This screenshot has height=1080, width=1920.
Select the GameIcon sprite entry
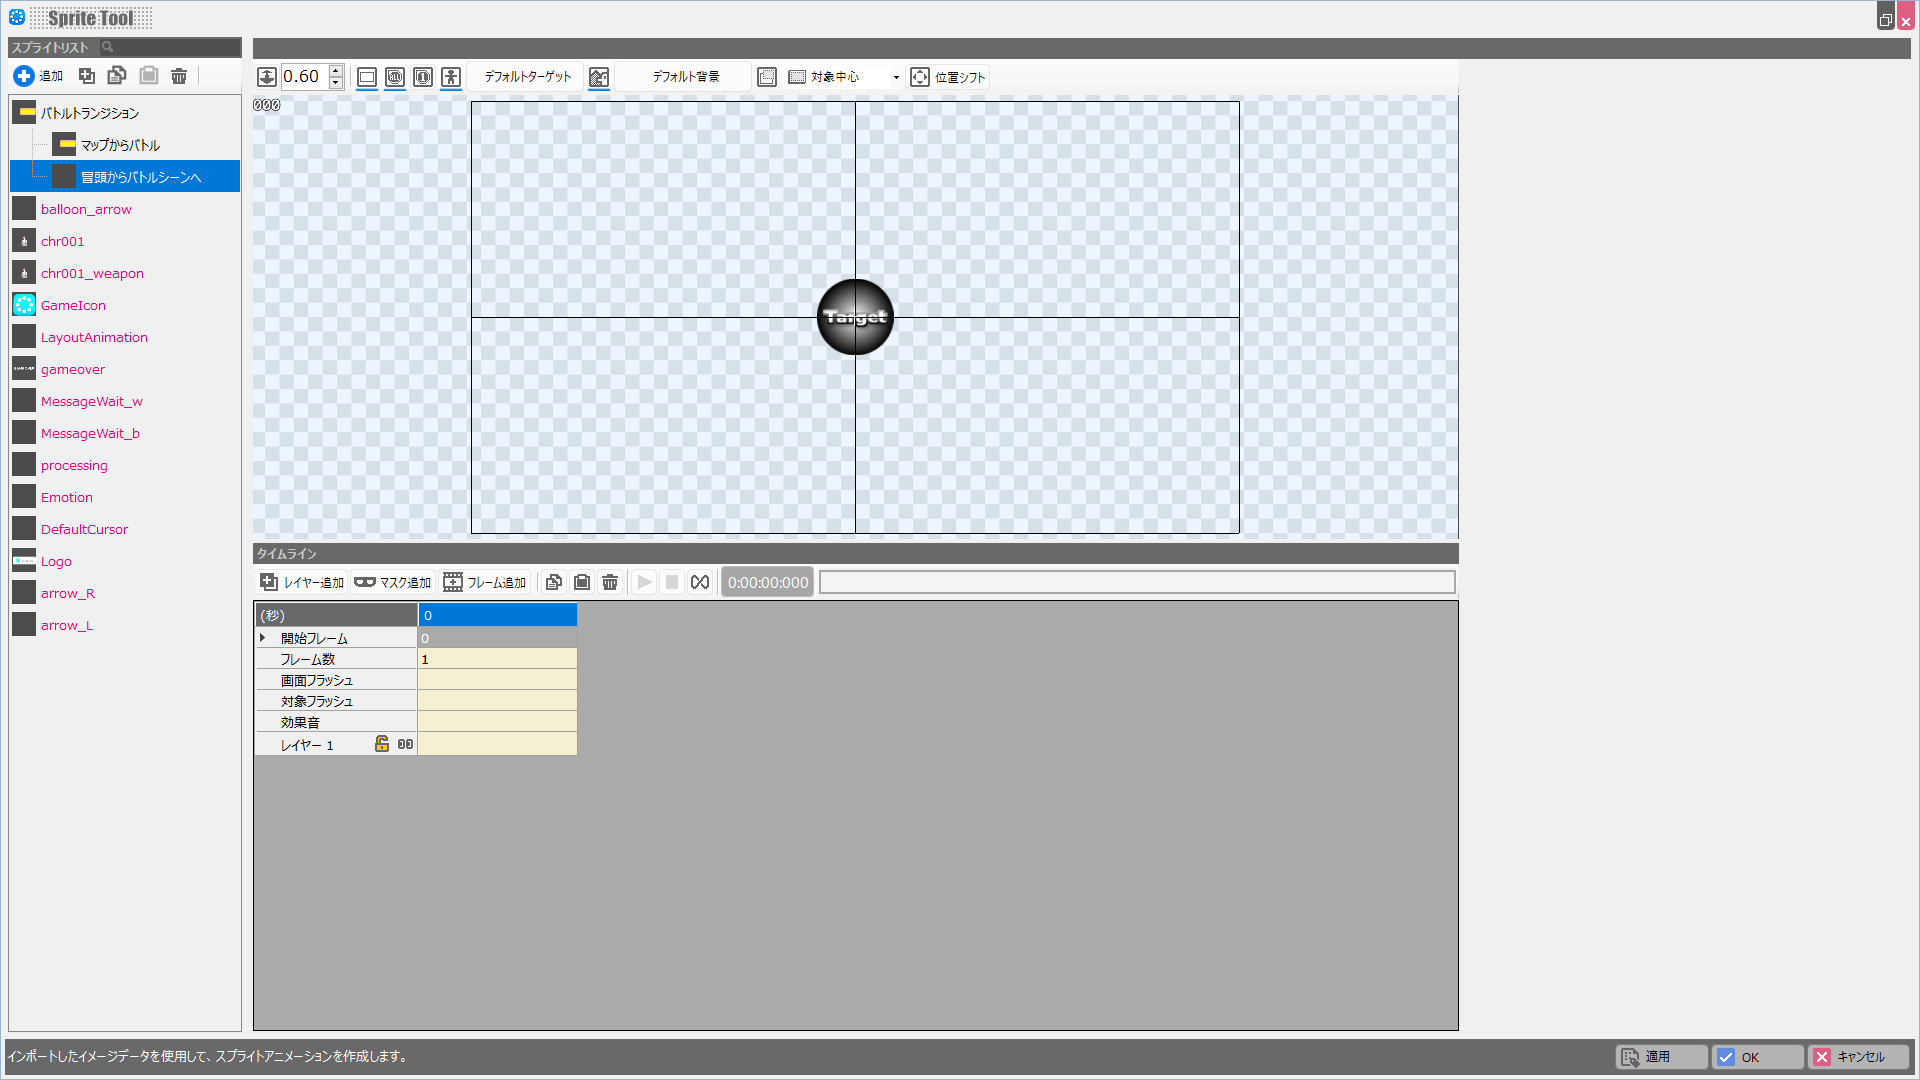point(73,305)
